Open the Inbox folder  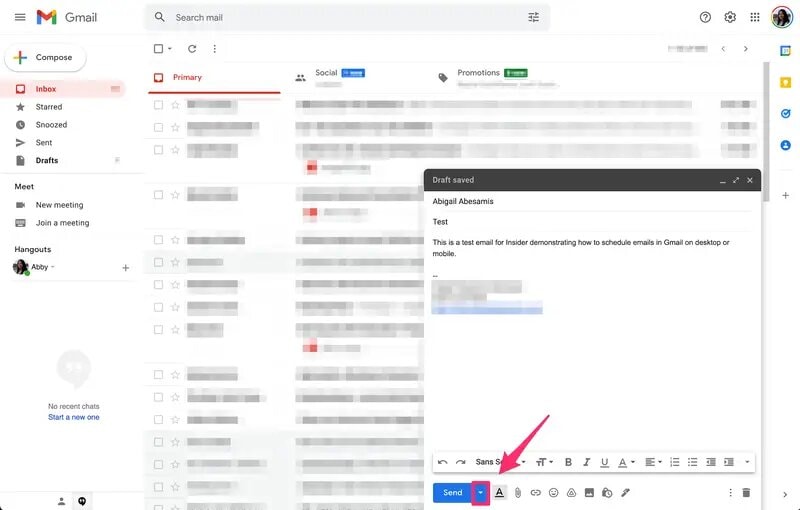point(62,89)
